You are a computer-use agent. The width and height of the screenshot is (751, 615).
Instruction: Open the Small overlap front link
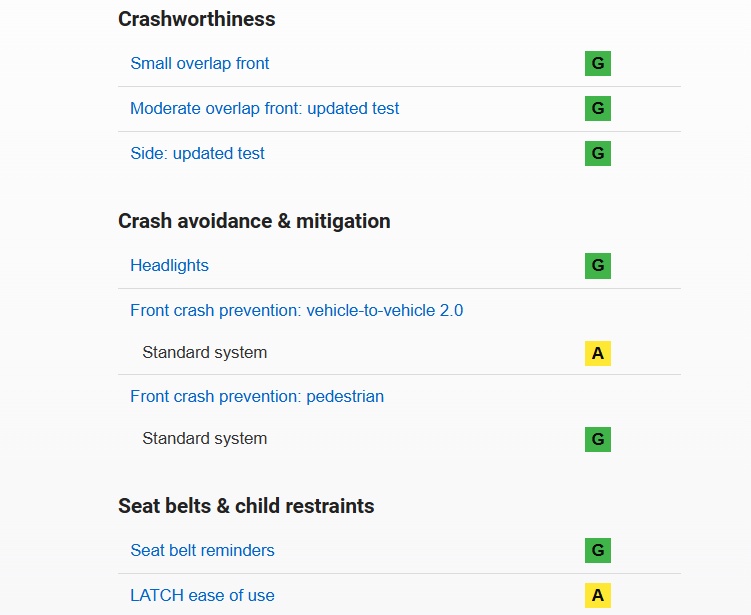click(200, 63)
